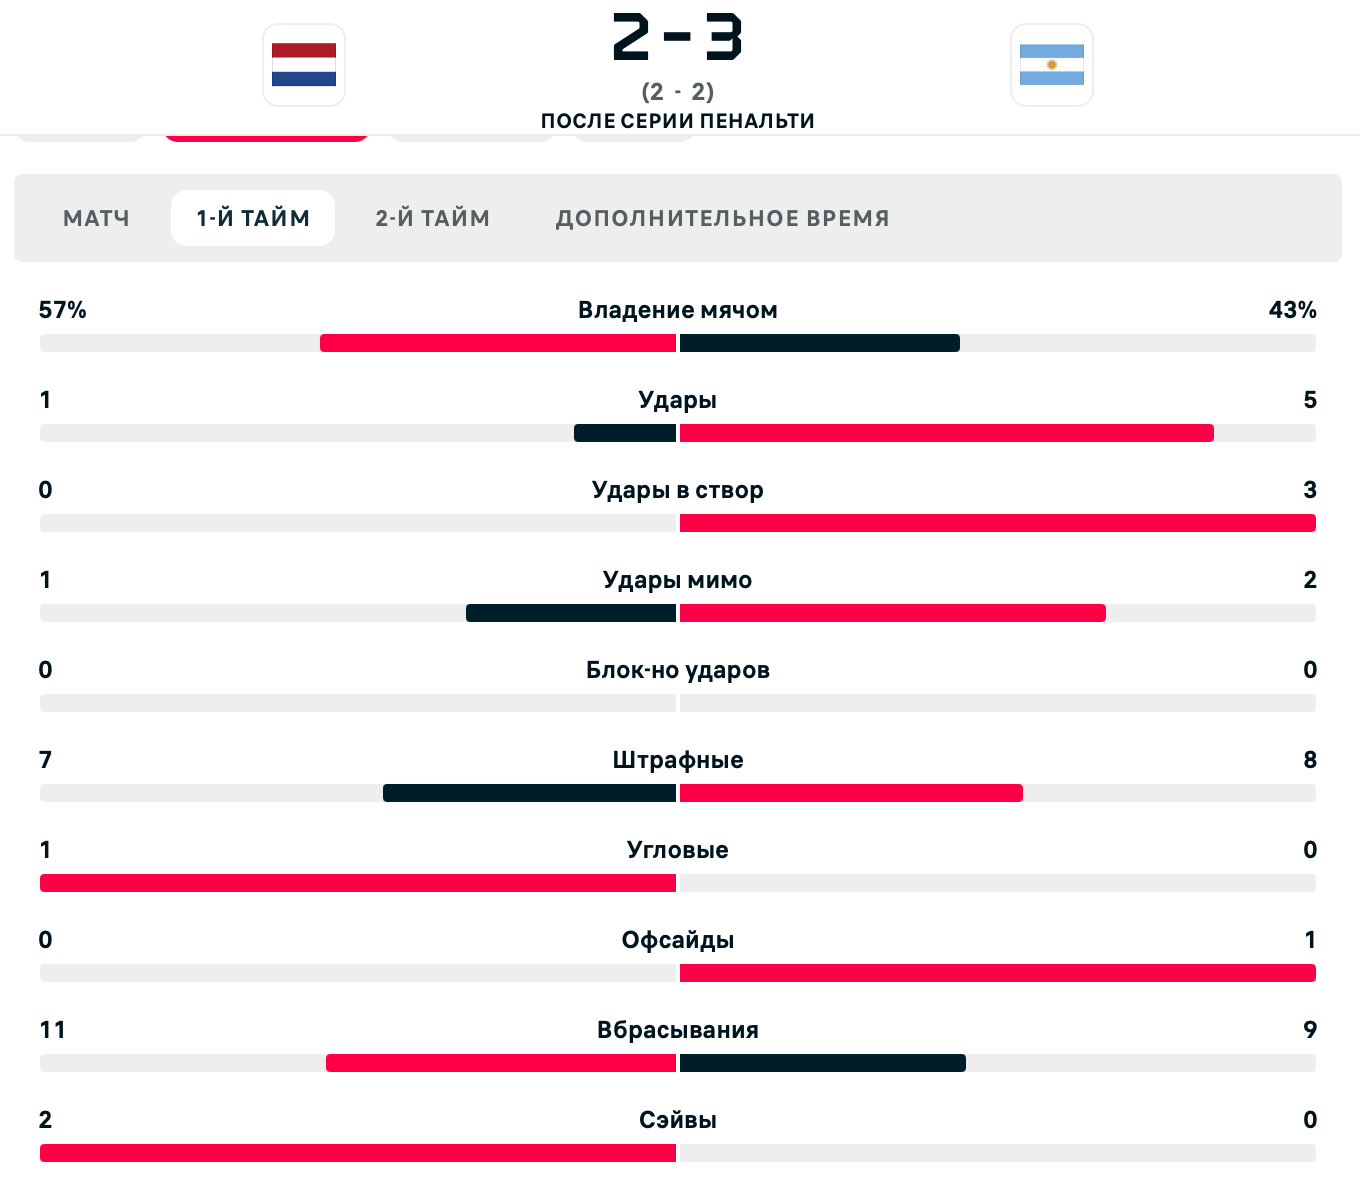Click the Удары мимо stat label
1360x1198 pixels.
(677, 580)
